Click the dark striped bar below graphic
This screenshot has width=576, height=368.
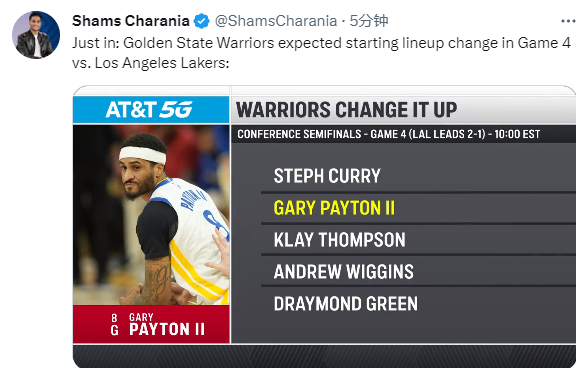[x=324, y=356]
